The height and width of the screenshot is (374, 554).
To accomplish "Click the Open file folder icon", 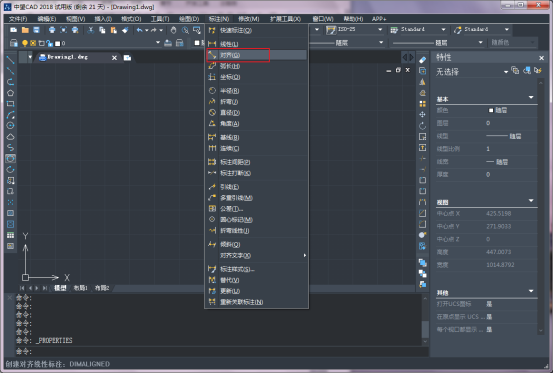I will [x=25, y=30].
